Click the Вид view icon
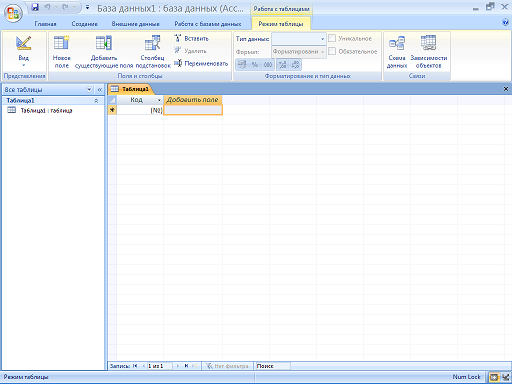The image size is (512, 384). pos(24,44)
